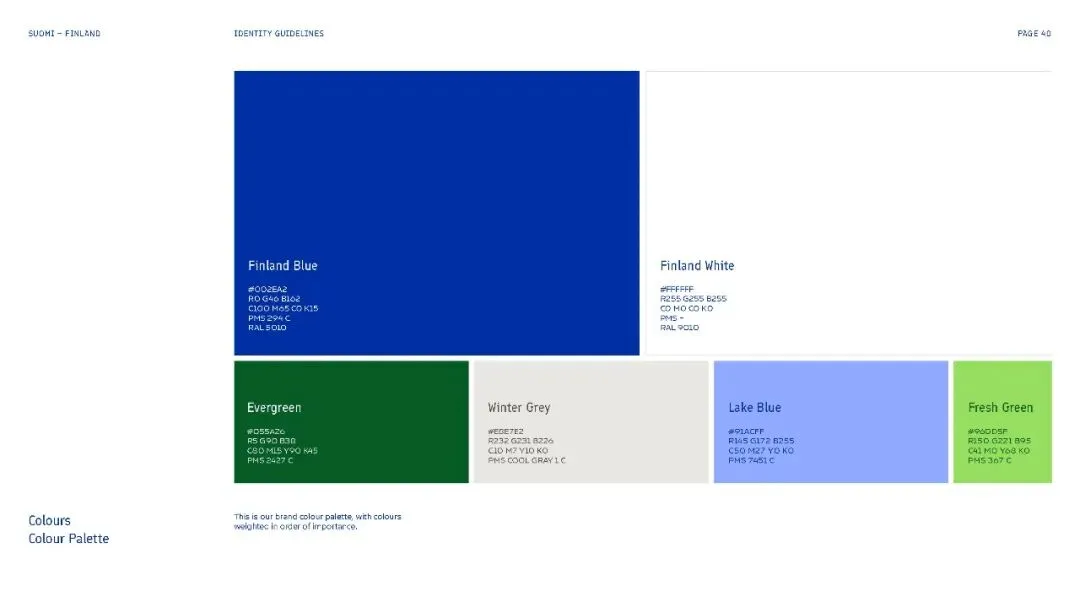The width and height of the screenshot is (1080, 597).
Task: Click the IDENTITY GUIDELINES header
Action: pos(278,33)
